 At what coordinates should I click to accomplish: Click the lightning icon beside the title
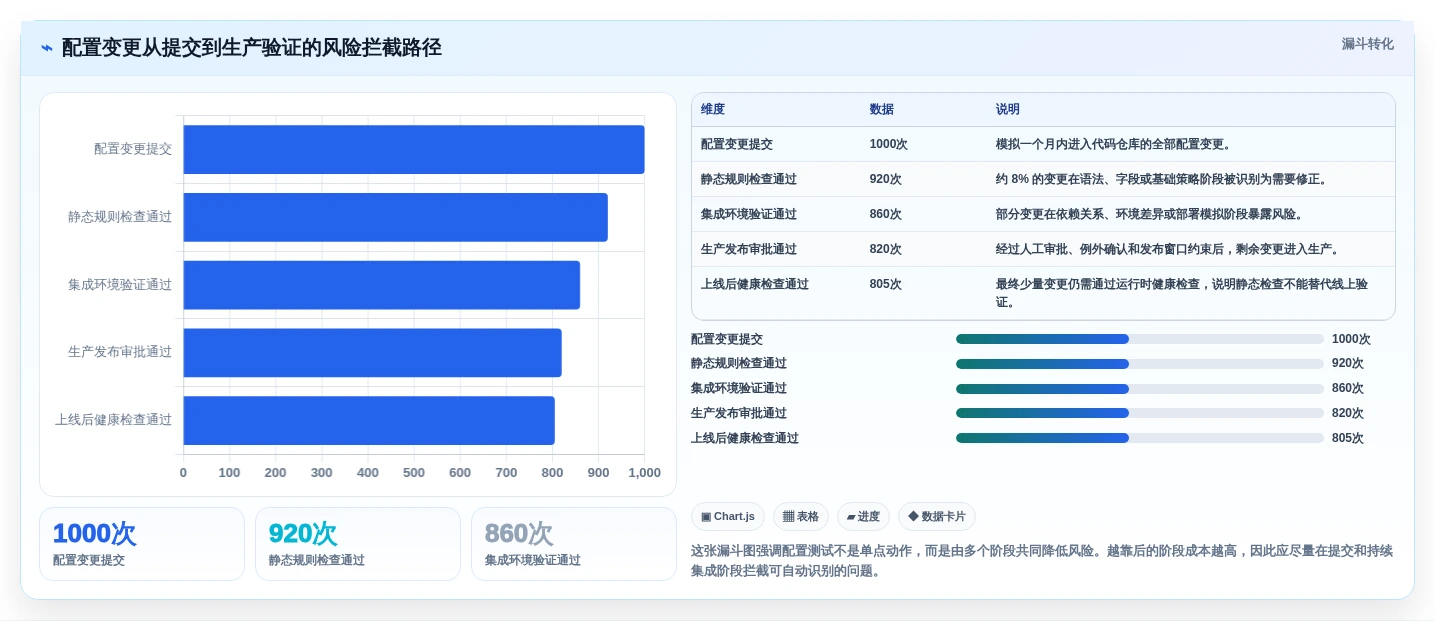coord(47,48)
